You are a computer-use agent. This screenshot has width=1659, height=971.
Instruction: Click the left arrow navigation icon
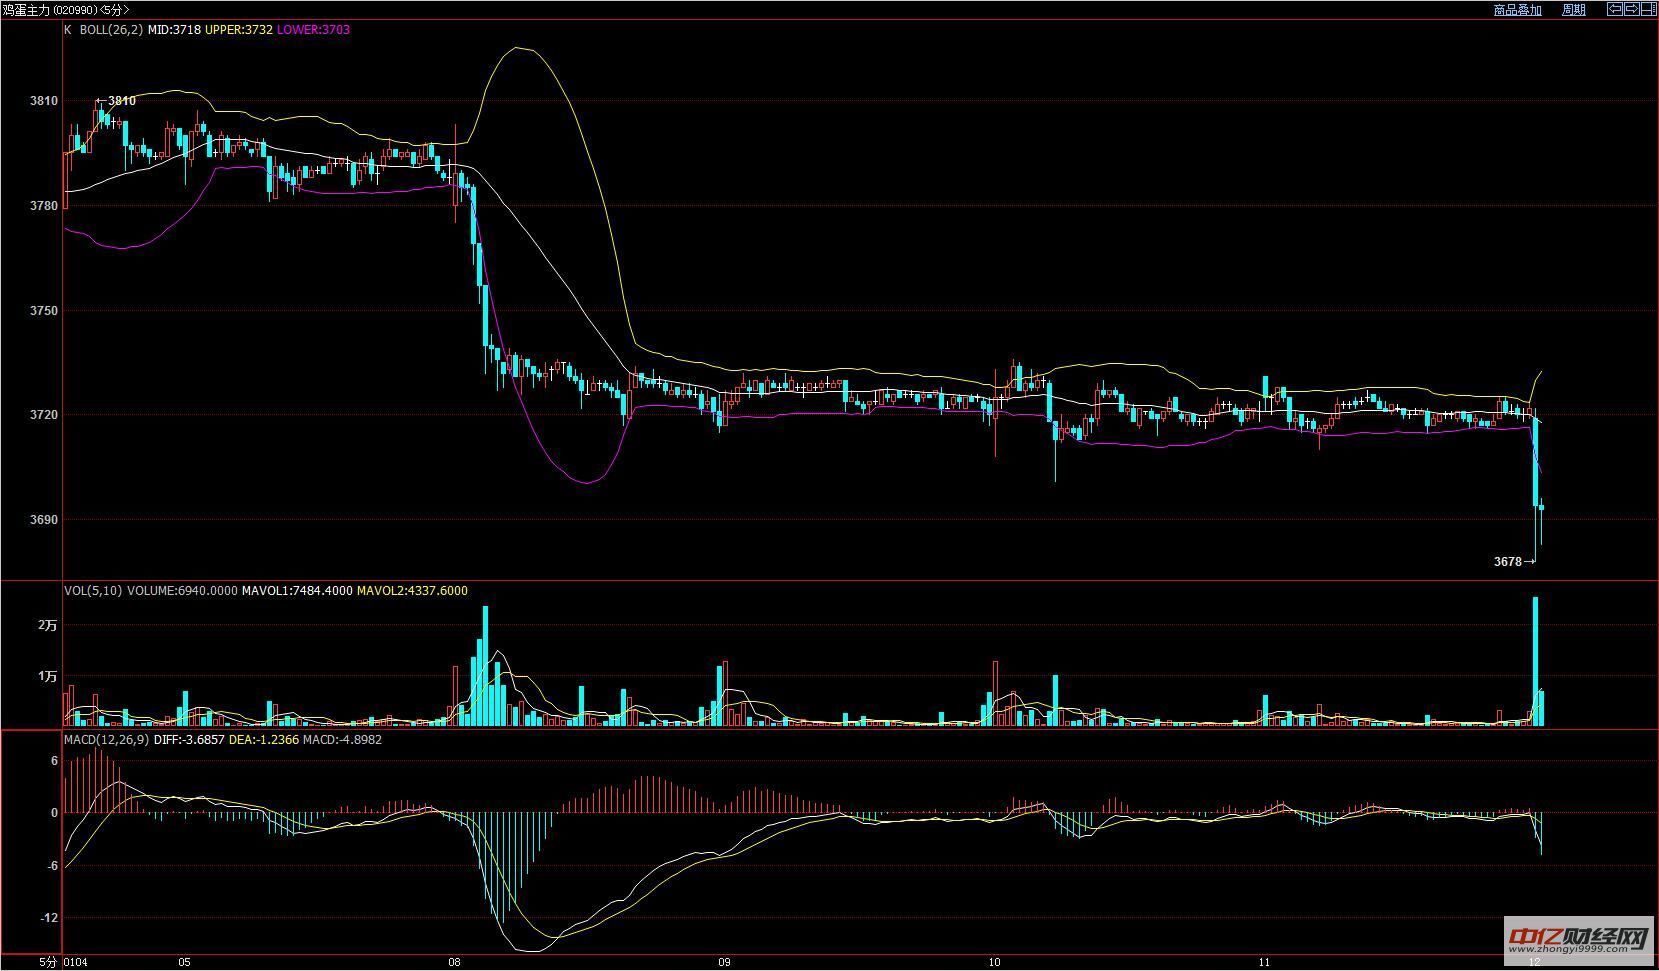(1615, 9)
